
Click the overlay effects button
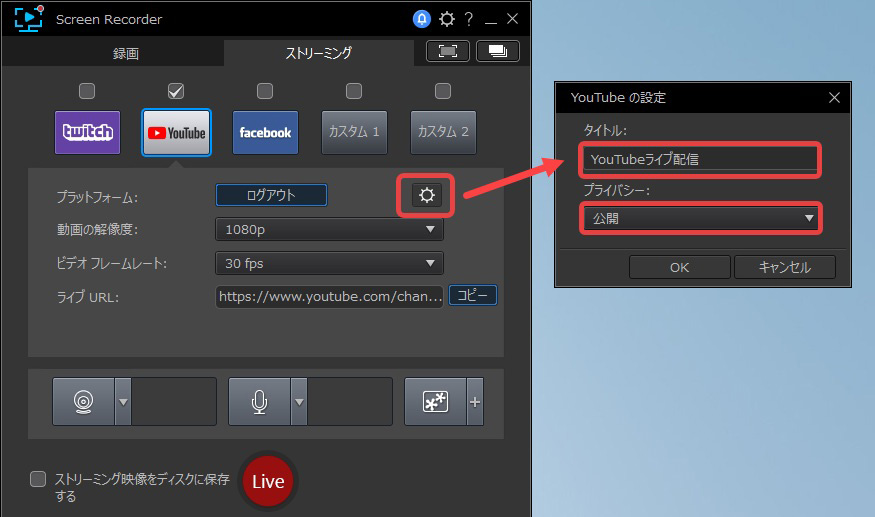tap(435, 401)
